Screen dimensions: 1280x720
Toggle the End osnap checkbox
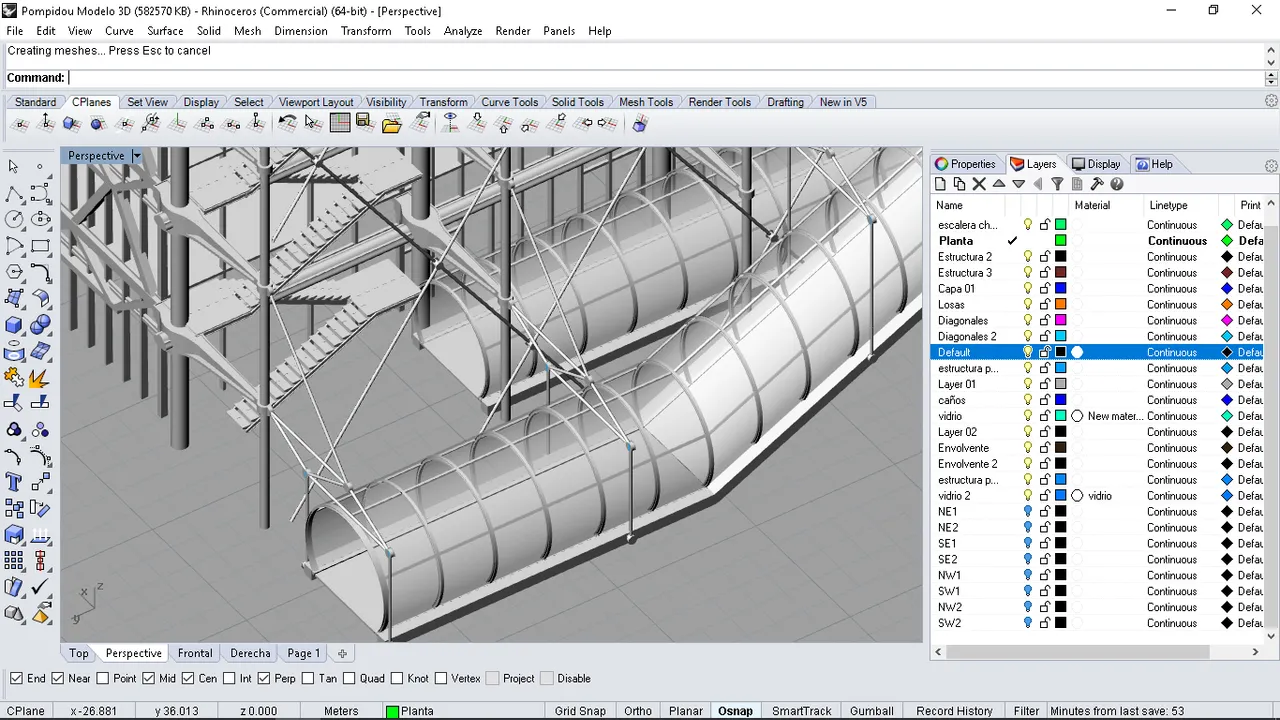tap(16, 678)
